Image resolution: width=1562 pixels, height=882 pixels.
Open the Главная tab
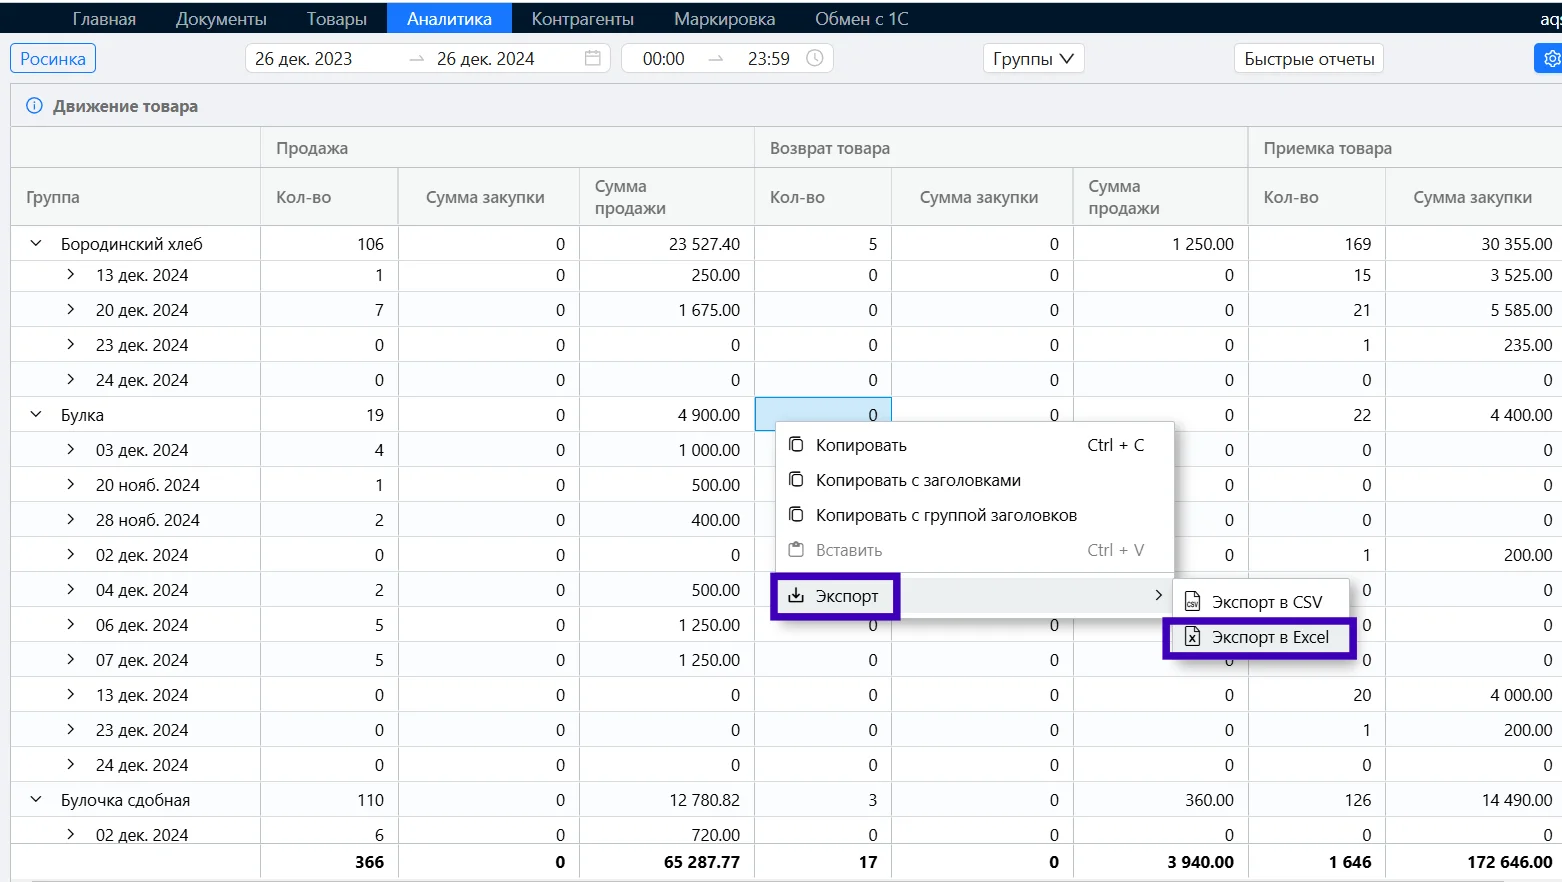(x=104, y=18)
